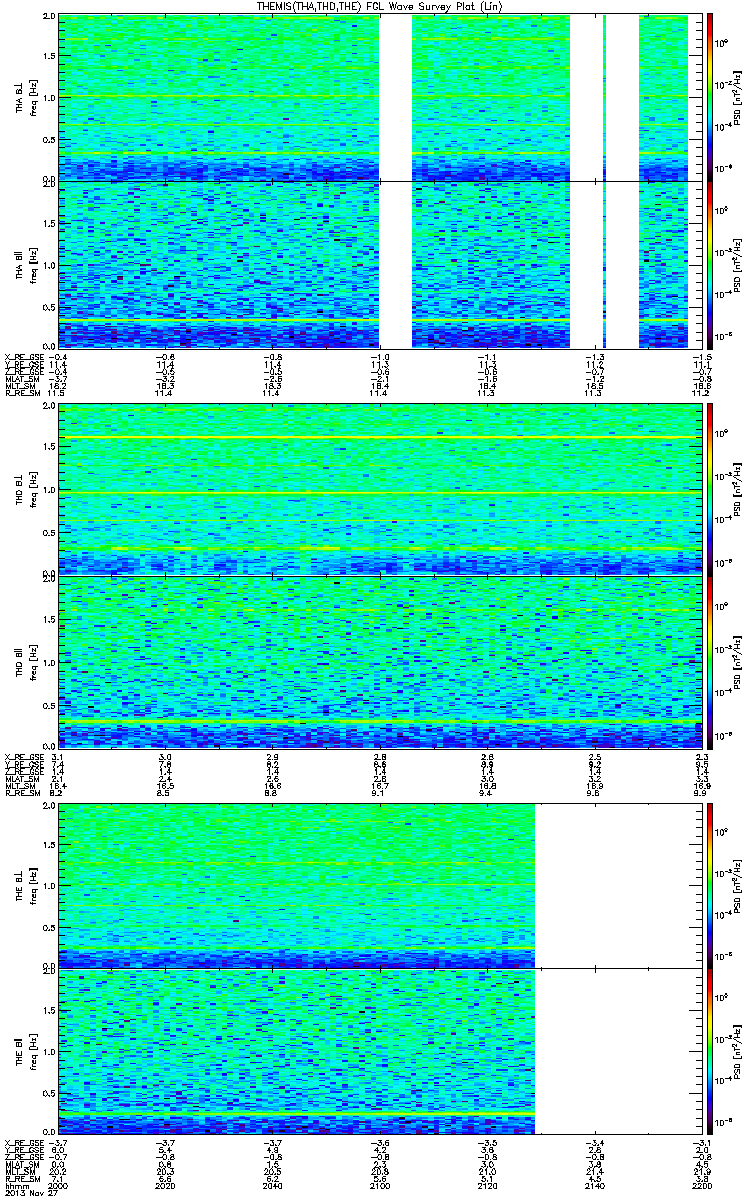The image size is (750, 1200).
Task: Click the THD BII spectrogram panel
Action: [378, 661]
